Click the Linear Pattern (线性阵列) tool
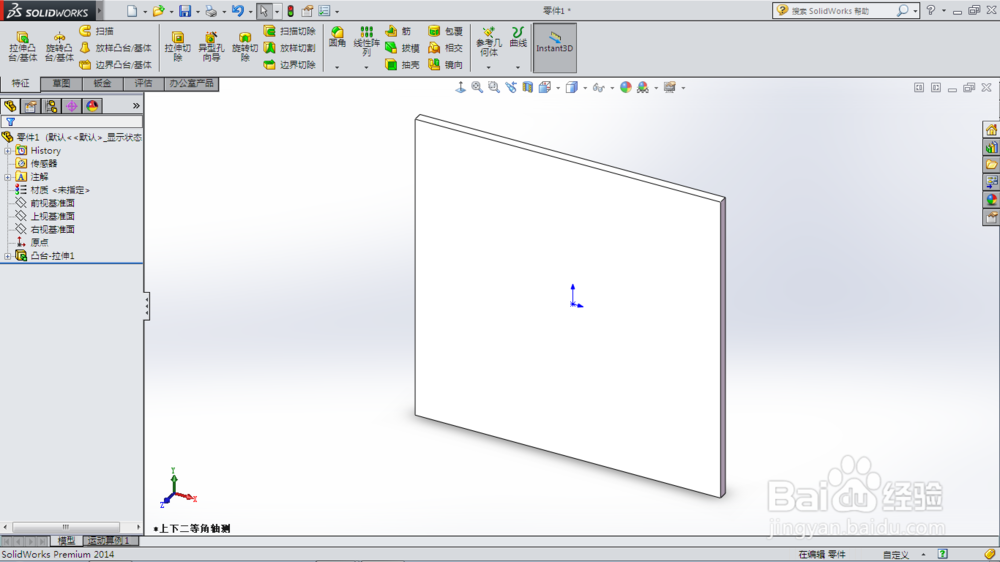The width and height of the screenshot is (1000, 562). (x=366, y=41)
